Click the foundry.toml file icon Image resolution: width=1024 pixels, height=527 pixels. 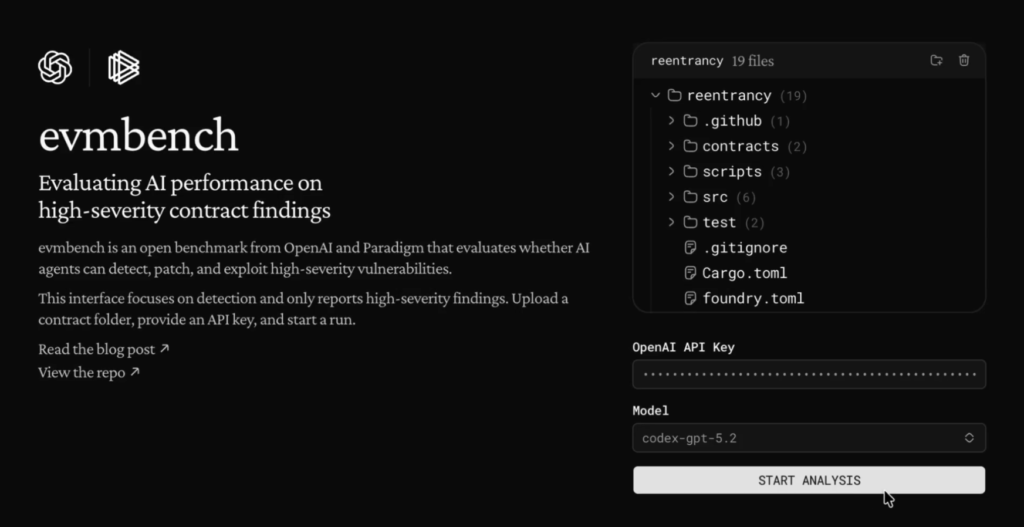coord(690,298)
